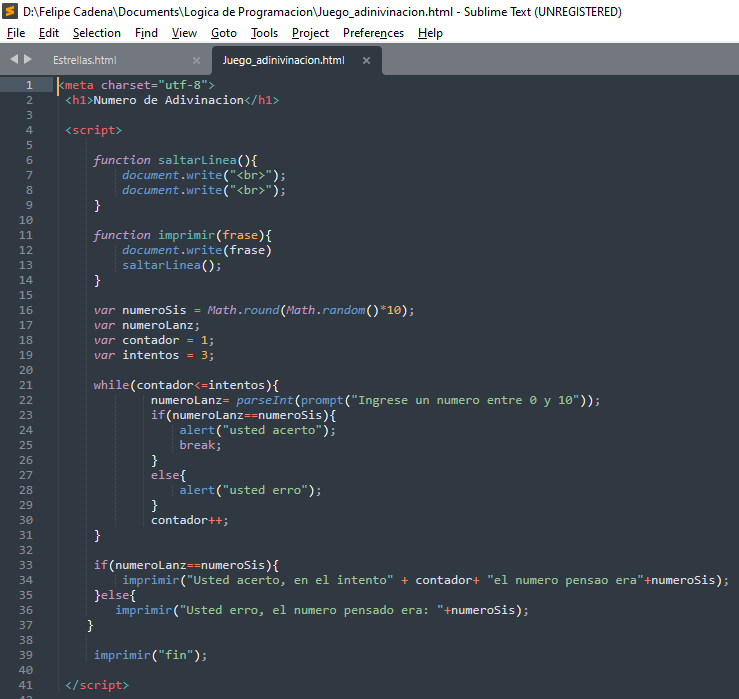739x699 pixels.
Task: Open the Project menu
Action: click(310, 33)
